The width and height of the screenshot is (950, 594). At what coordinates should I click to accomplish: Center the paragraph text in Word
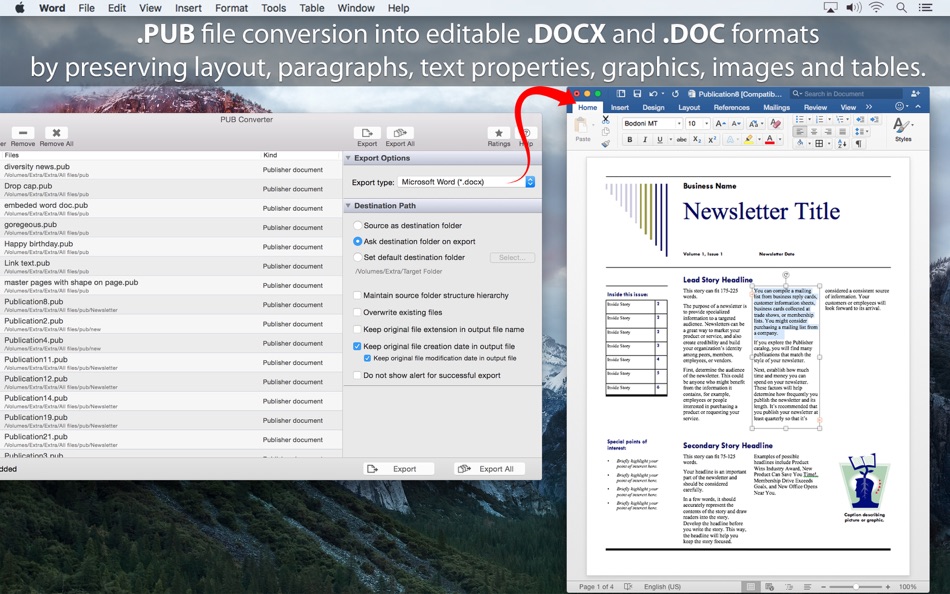pyautogui.click(x=814, y=132)
